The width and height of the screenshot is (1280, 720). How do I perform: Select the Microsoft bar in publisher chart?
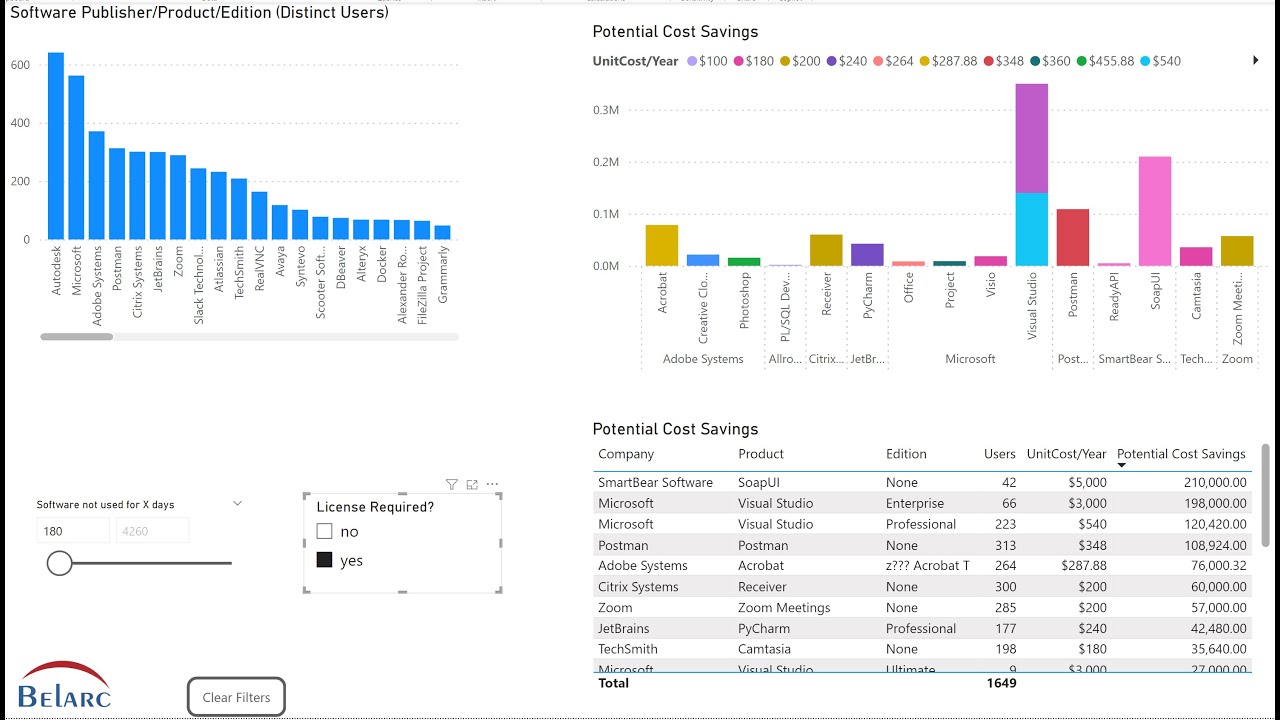pos(76,158)
